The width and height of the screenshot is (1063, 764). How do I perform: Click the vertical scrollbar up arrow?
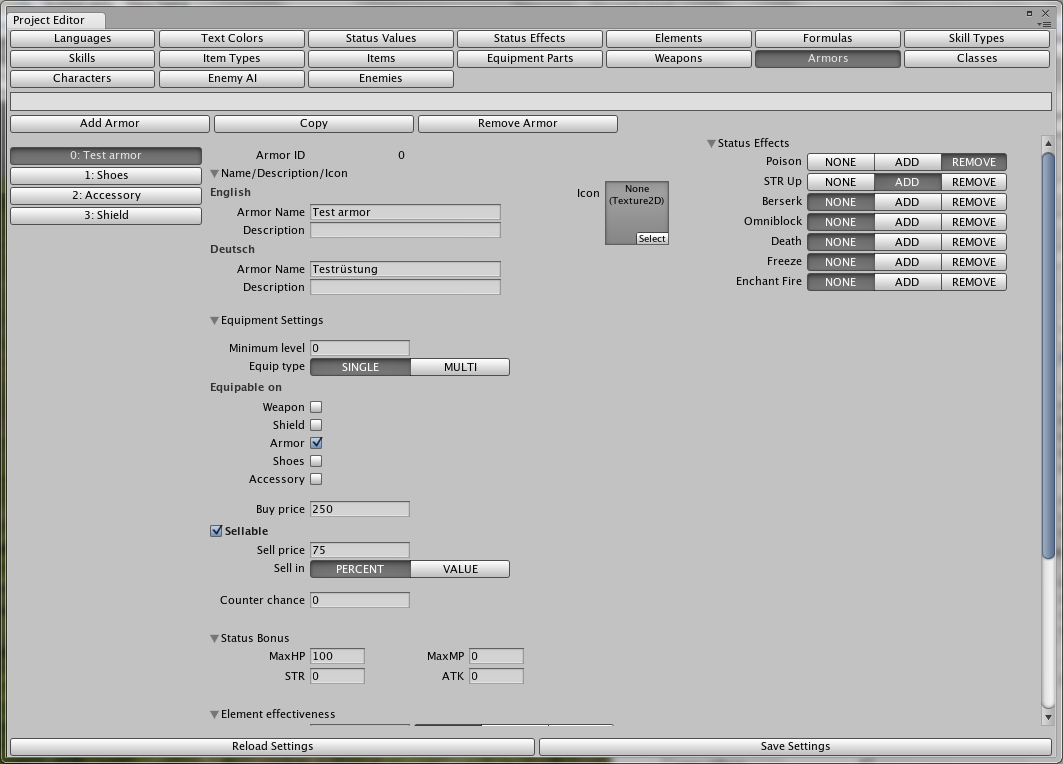1048,144
